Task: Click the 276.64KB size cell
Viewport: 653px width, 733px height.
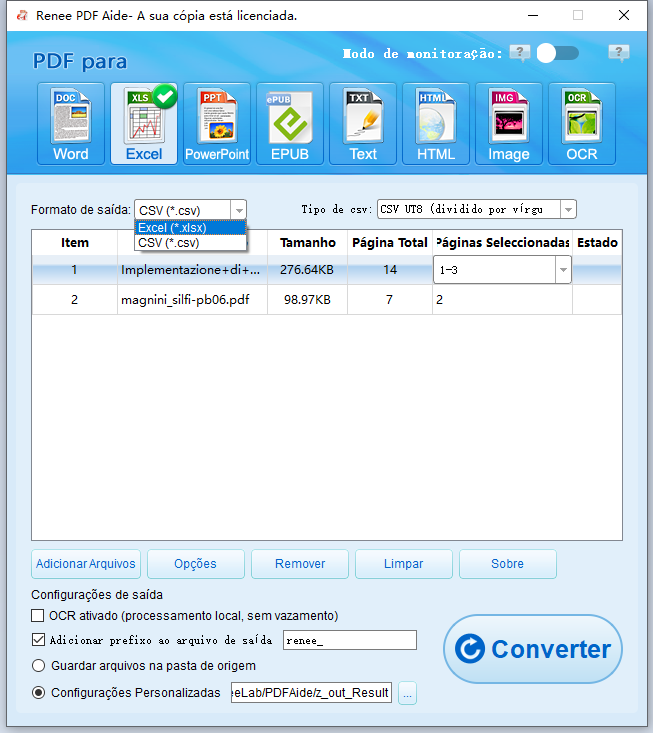Action: click(307, 270)
